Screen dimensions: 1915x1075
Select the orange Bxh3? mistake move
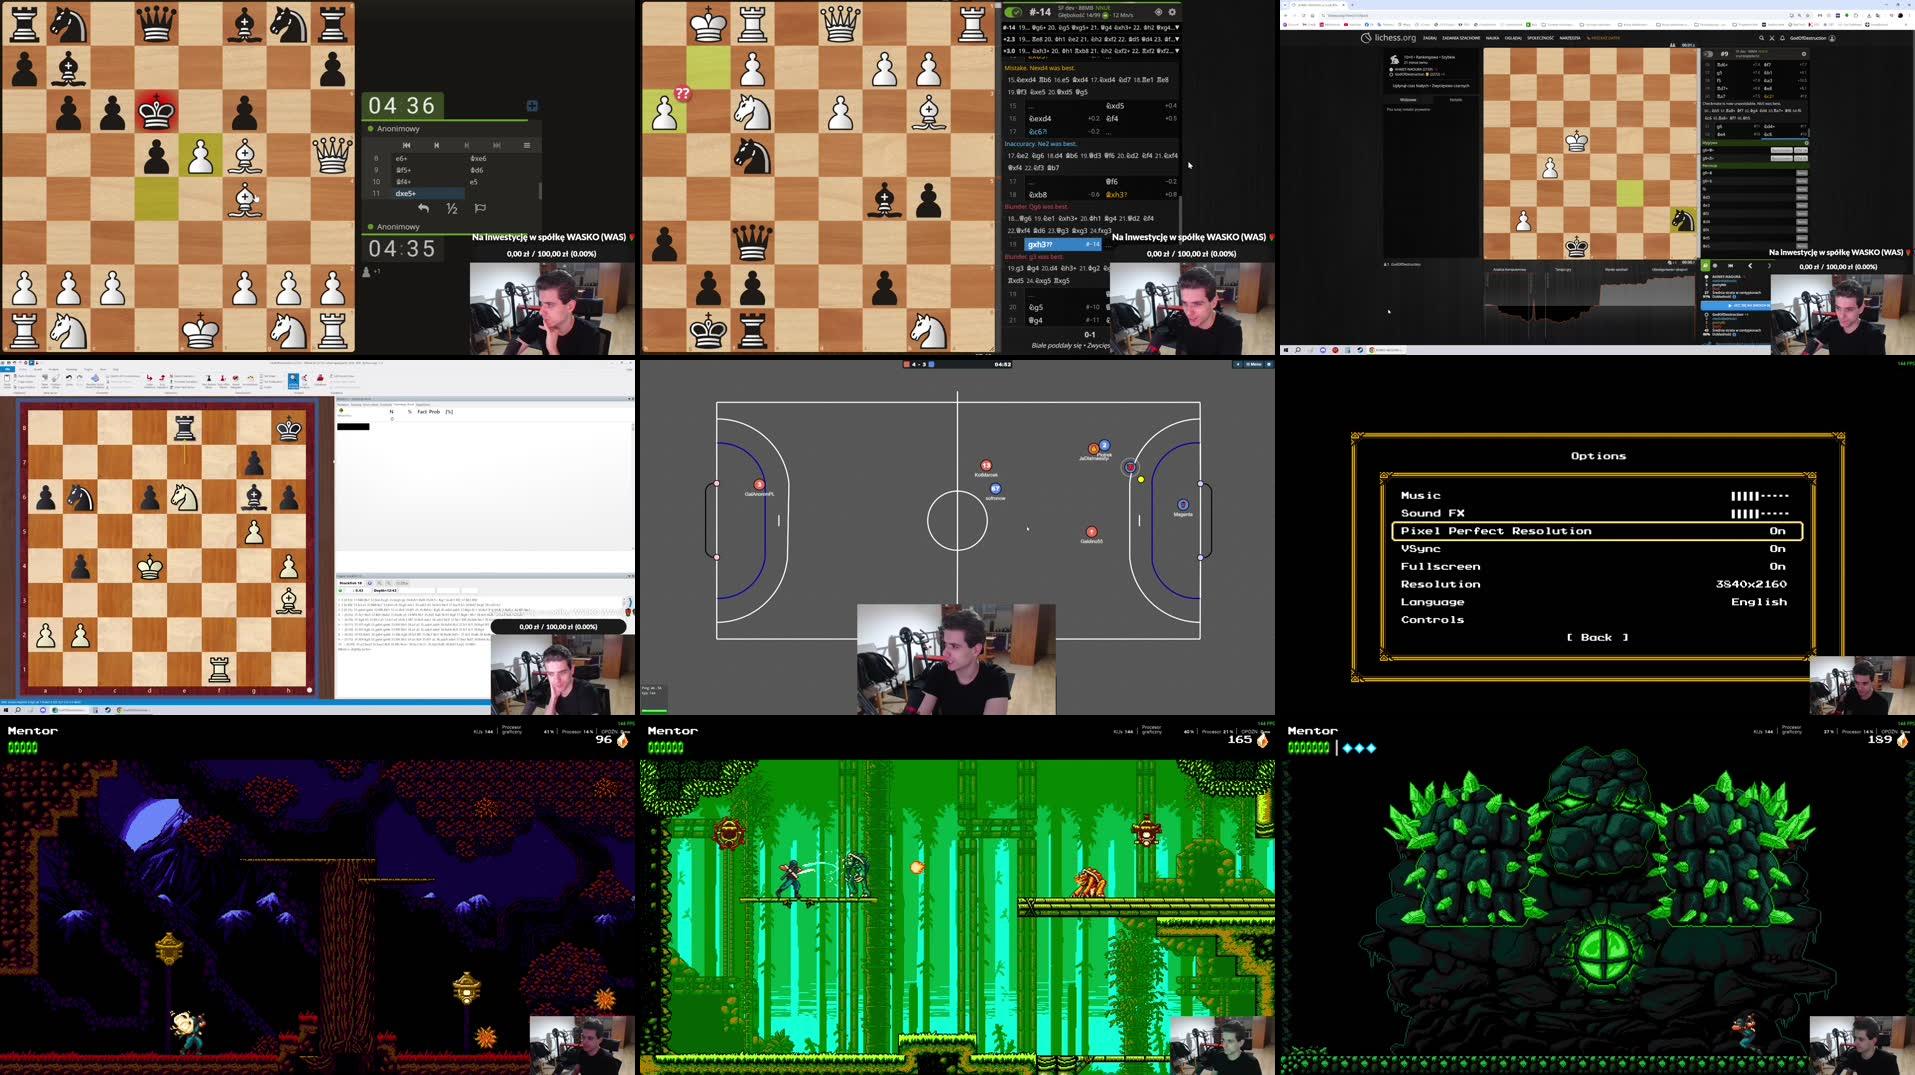point(1117,194)
